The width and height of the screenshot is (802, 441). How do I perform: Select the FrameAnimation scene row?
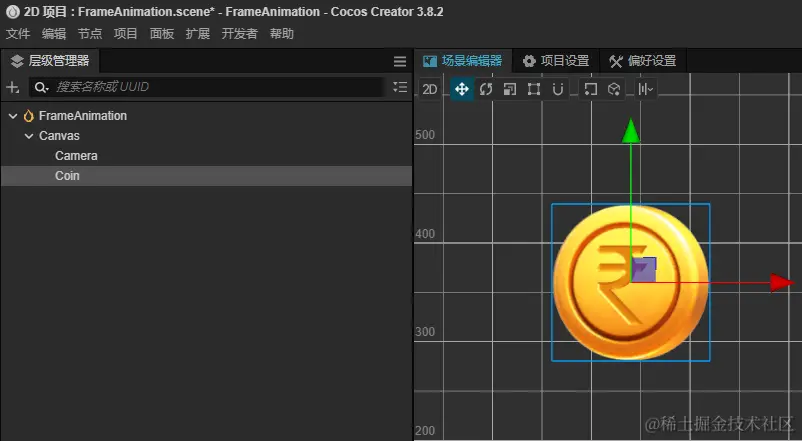tap(206, 116)
